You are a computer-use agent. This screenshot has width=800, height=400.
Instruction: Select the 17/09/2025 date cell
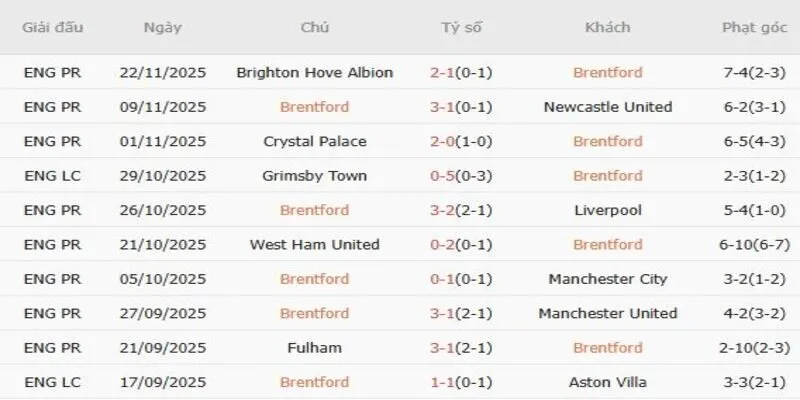pyautogui.click(x=163, y=382)
